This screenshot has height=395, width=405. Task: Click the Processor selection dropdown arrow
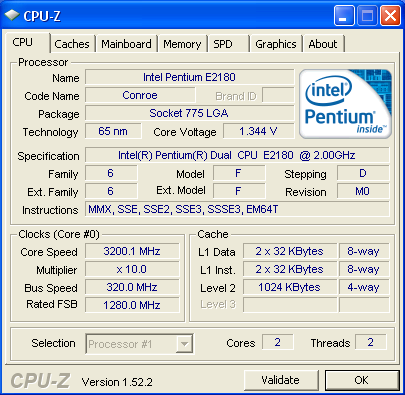pyautogui.click(x=184, y=344)
